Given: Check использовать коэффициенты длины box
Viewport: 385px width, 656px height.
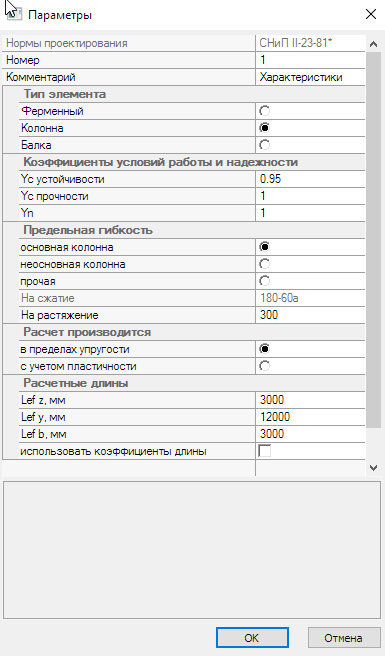Looking at the screenshot, I should (264, 451).
